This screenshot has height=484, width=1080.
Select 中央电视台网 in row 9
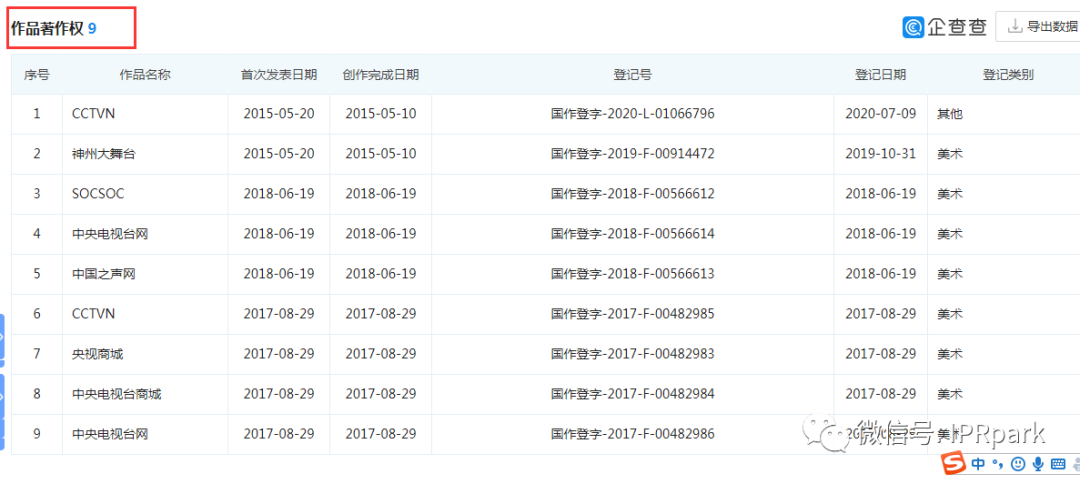pyautogui.click(x=110, y=434)
